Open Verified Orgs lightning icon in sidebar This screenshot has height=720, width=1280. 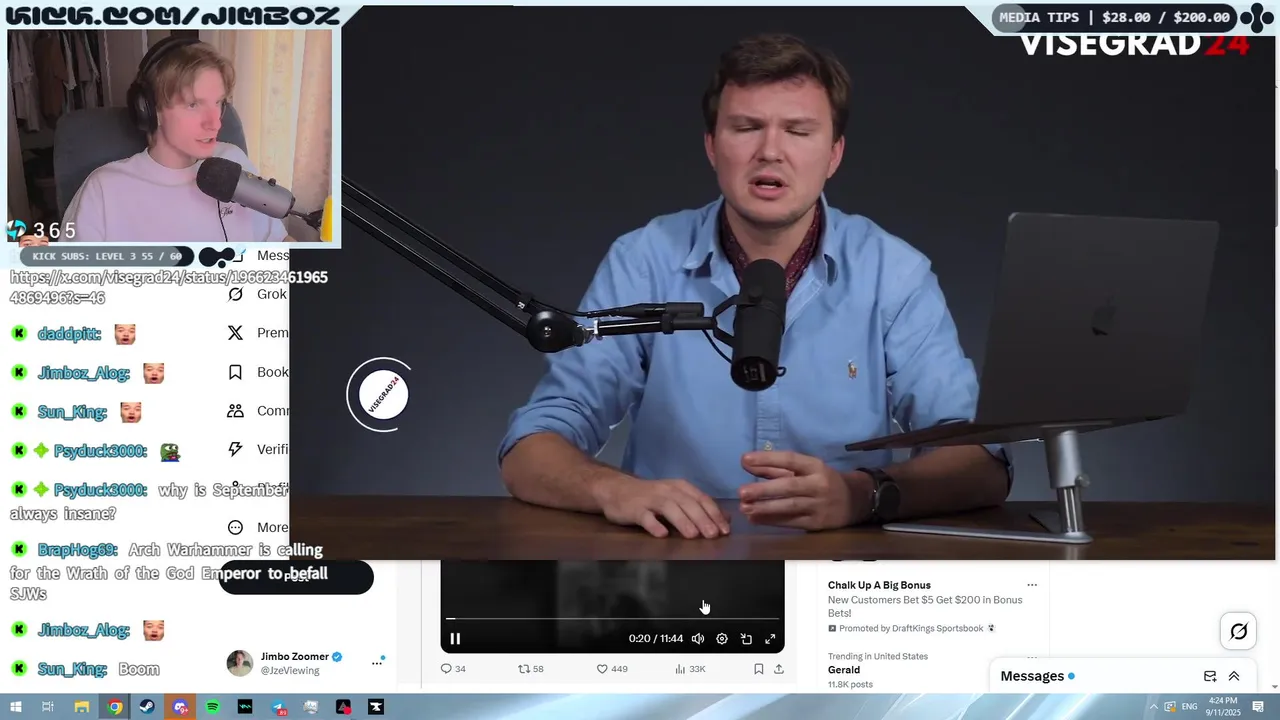(x=236, y=450)
